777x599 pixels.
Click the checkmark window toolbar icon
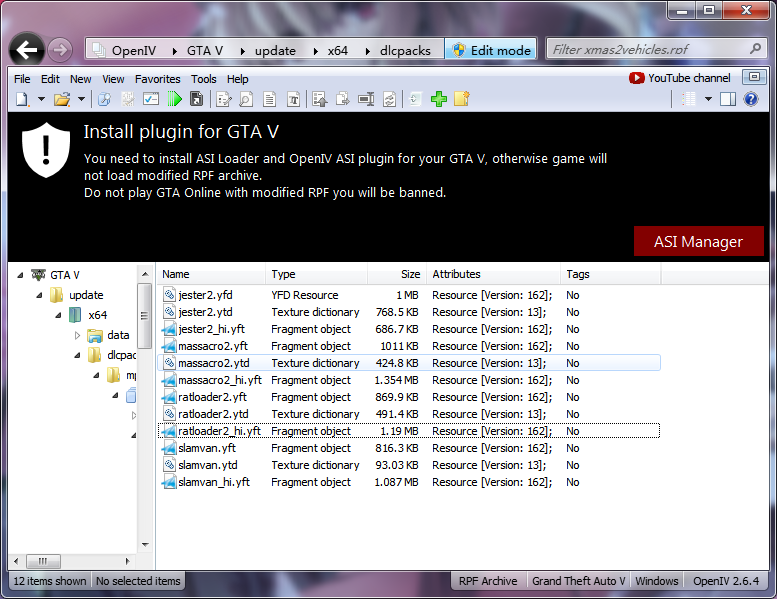[x=151, y=99]
